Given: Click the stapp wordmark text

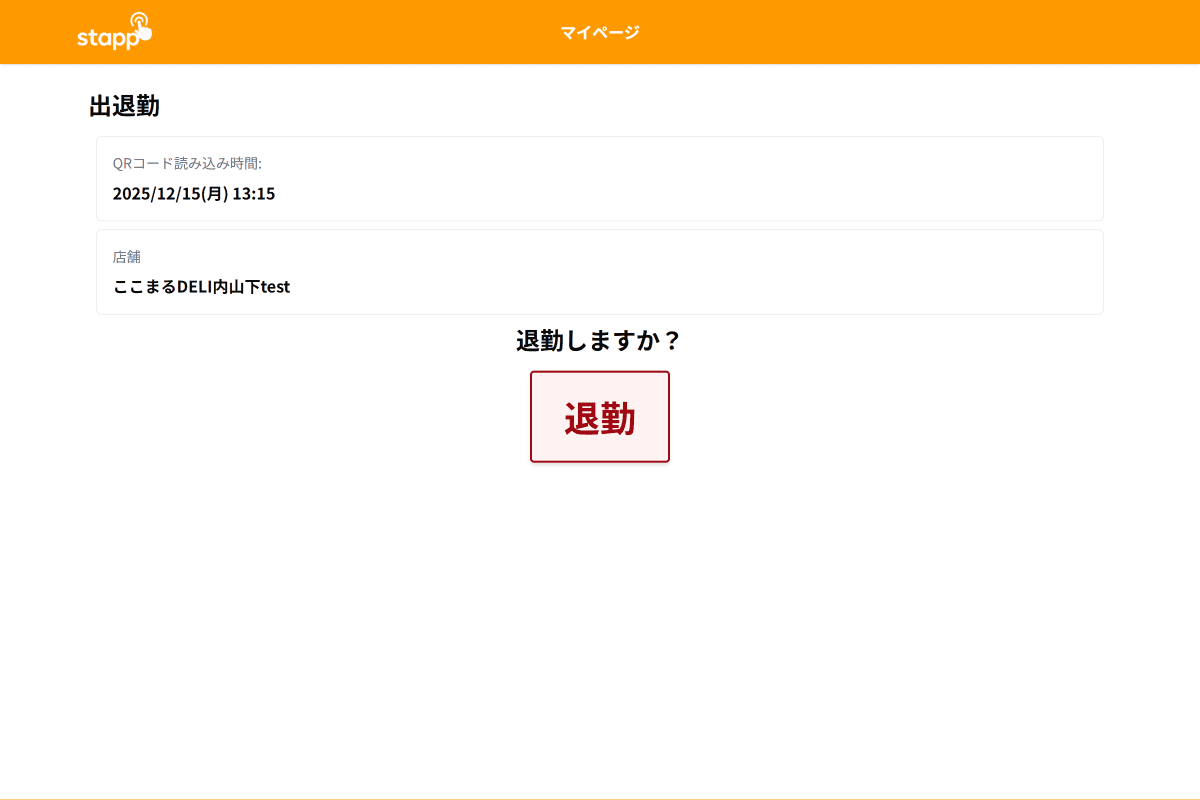Looking at the screenshot, I should [x=105, y=39].
